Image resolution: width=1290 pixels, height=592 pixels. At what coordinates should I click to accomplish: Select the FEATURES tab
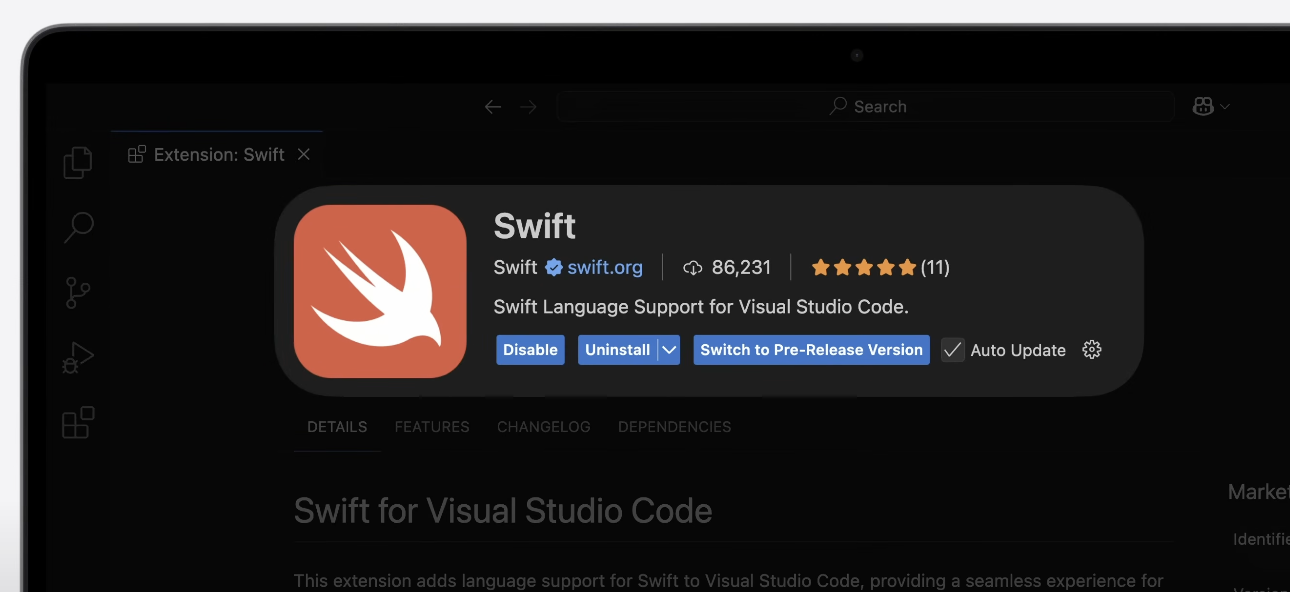coord(432,427)
